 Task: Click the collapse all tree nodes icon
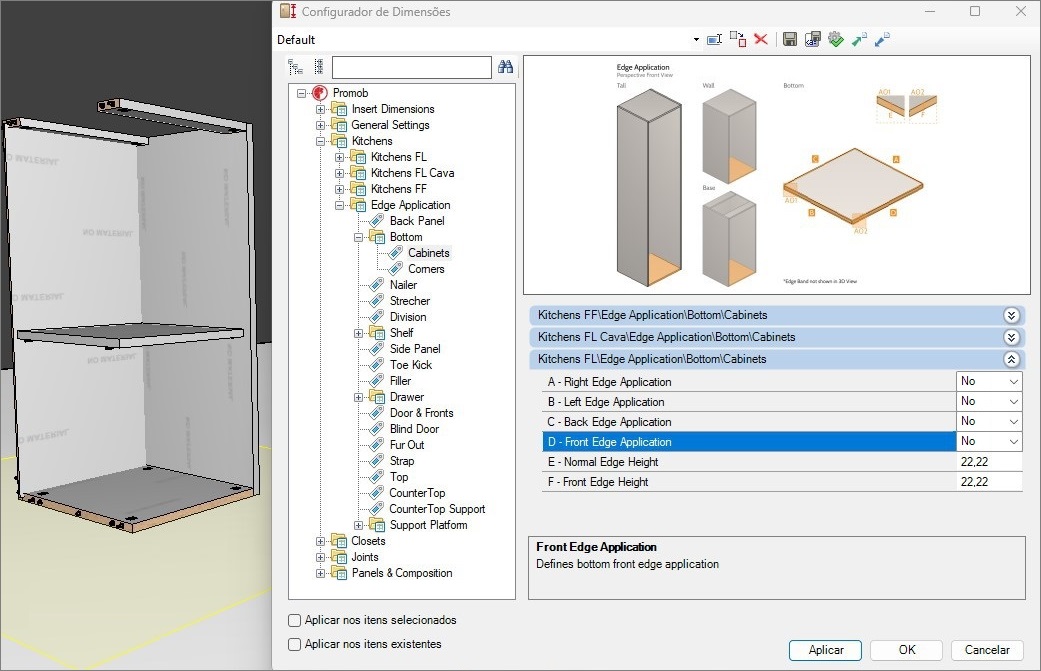(x=319, y=66)
